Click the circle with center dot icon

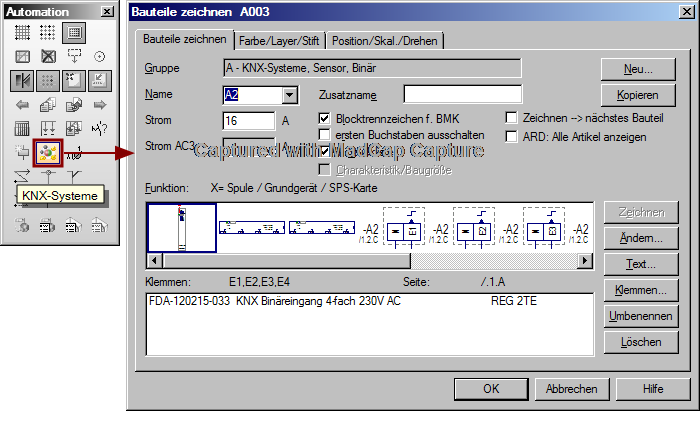(x=99, y=57)
